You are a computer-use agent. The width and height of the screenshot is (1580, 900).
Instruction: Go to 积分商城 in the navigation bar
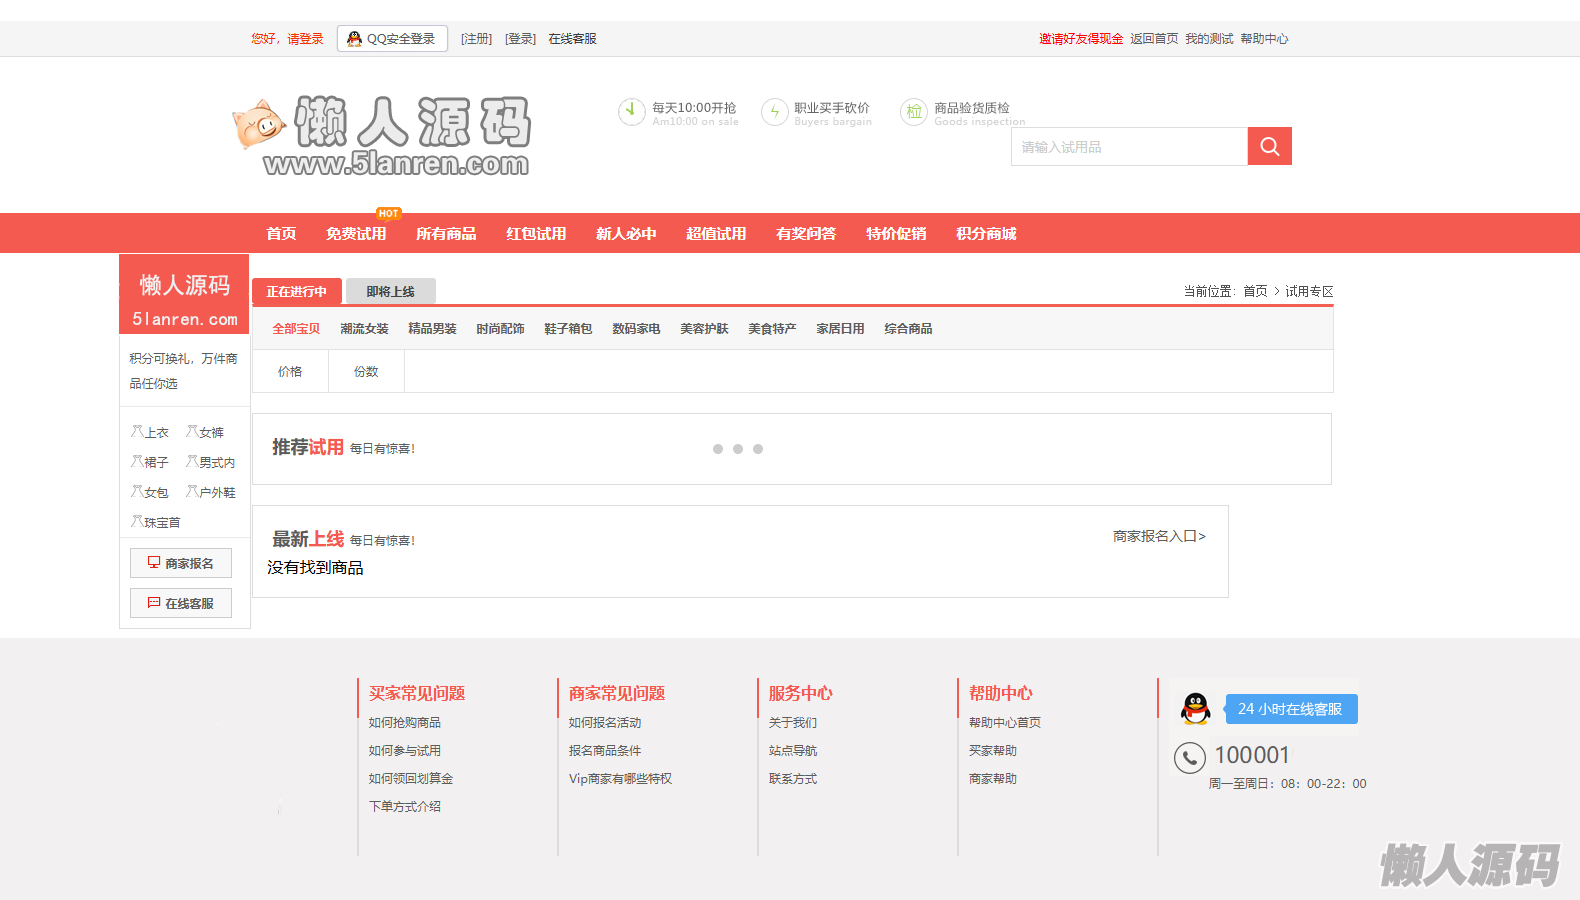click(x=986, y=234)
